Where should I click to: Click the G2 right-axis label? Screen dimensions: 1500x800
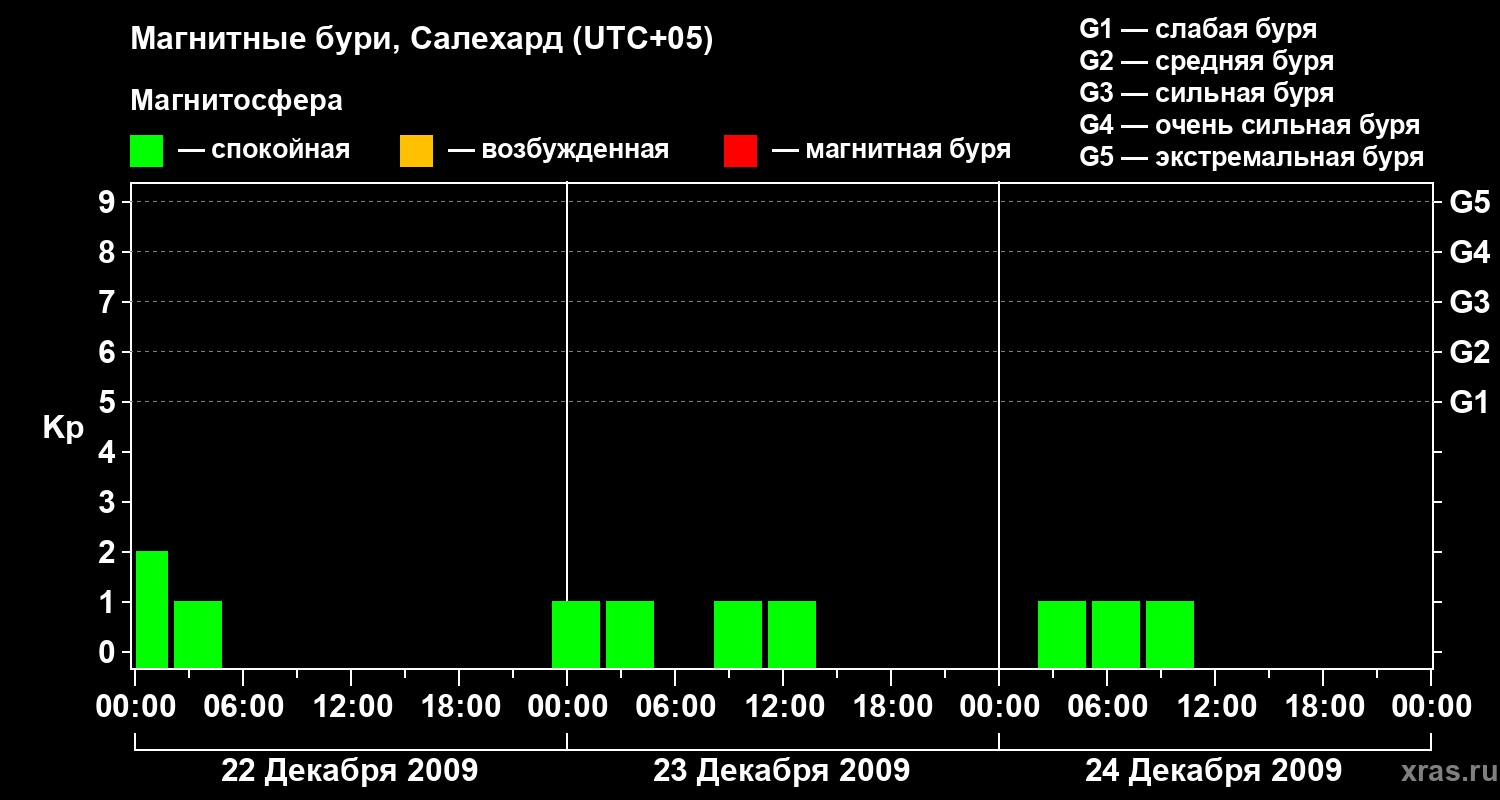coord(1470,352)
